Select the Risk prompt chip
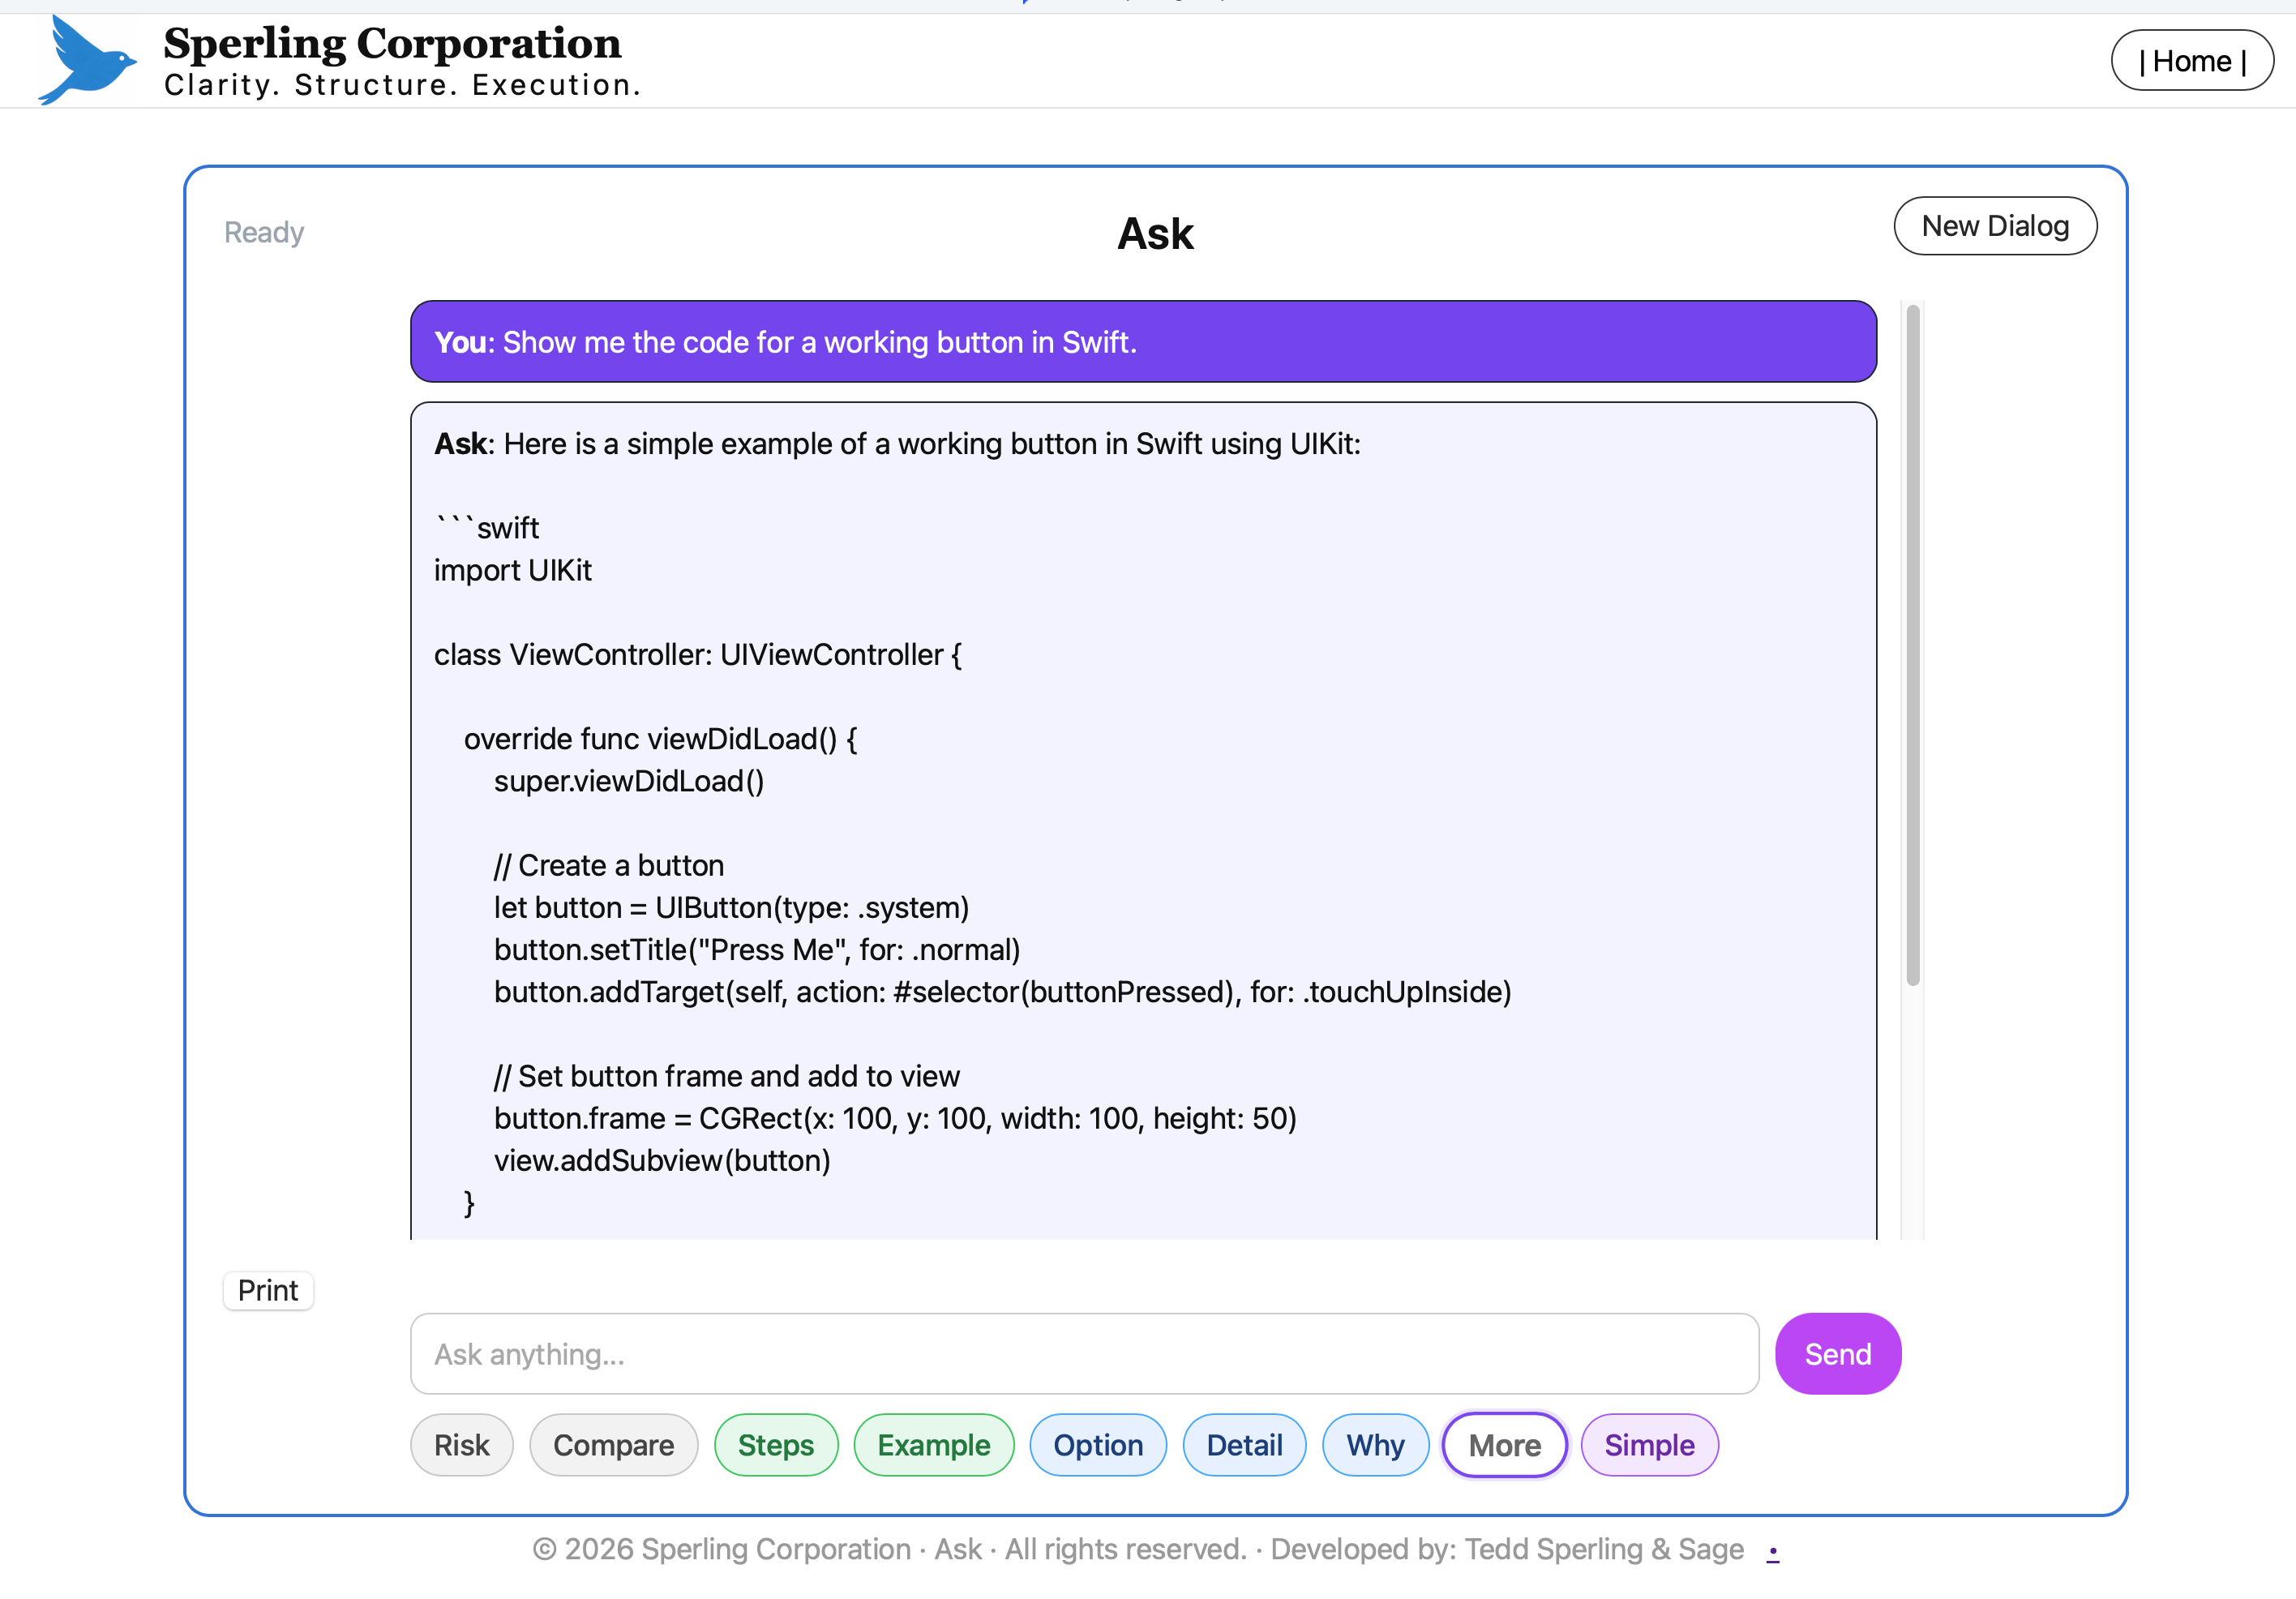Screen dimensions: 2296x1599 coord(462,1445)
